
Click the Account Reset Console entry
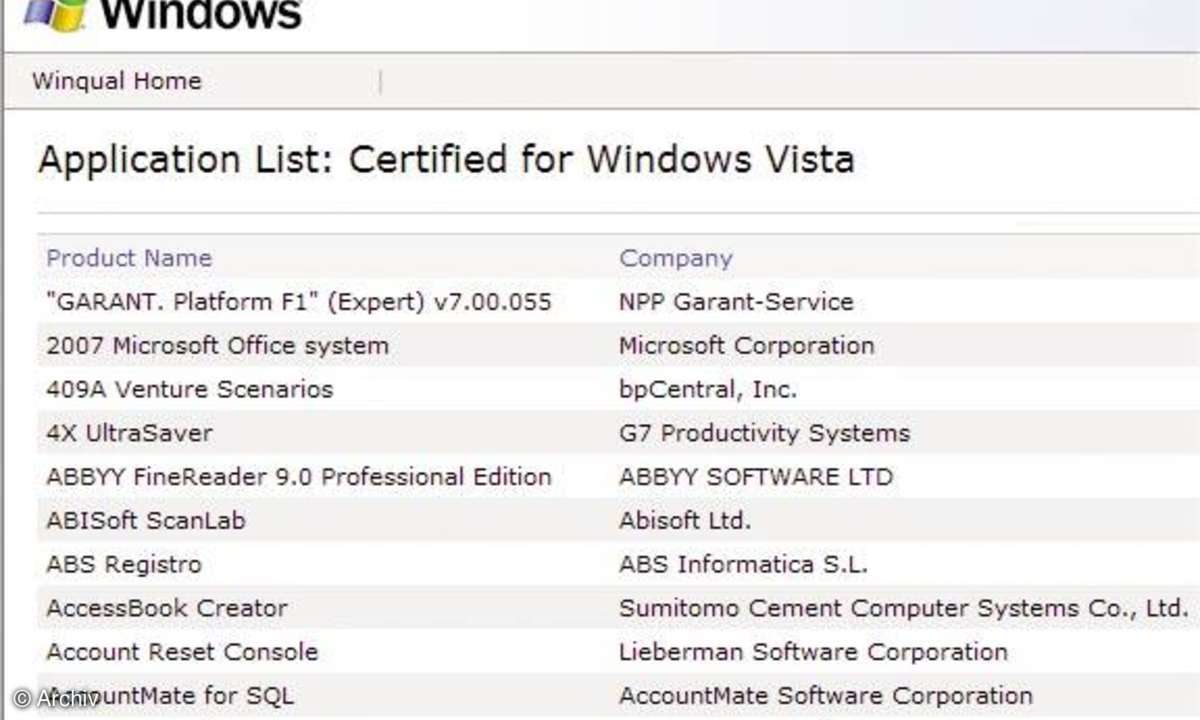point(181,652)
